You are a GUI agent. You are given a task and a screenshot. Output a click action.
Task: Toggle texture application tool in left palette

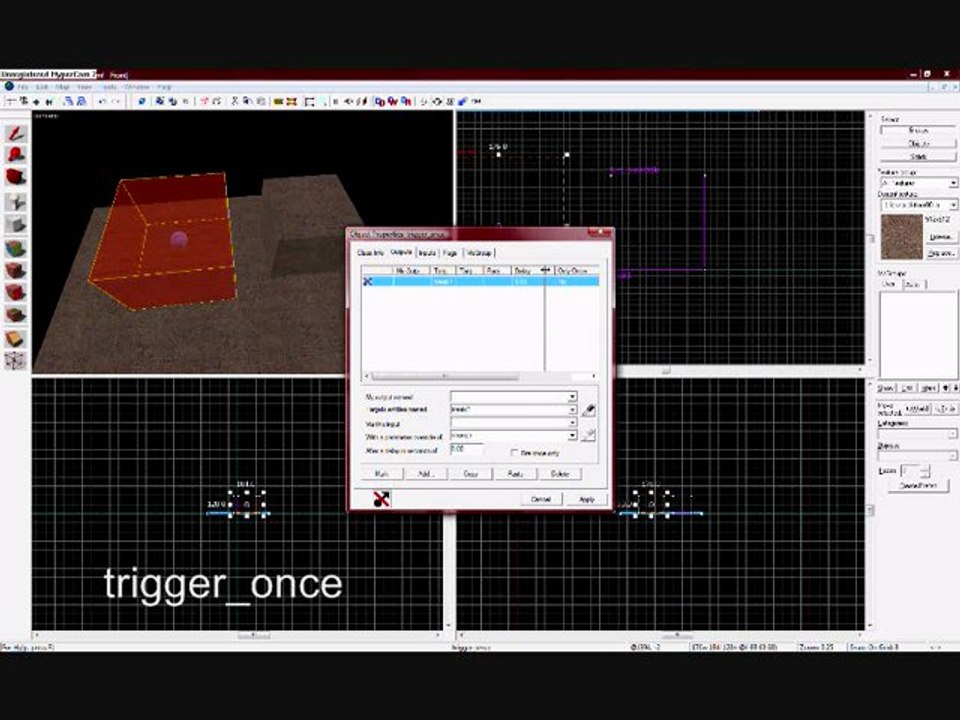[x=15, y=247]
